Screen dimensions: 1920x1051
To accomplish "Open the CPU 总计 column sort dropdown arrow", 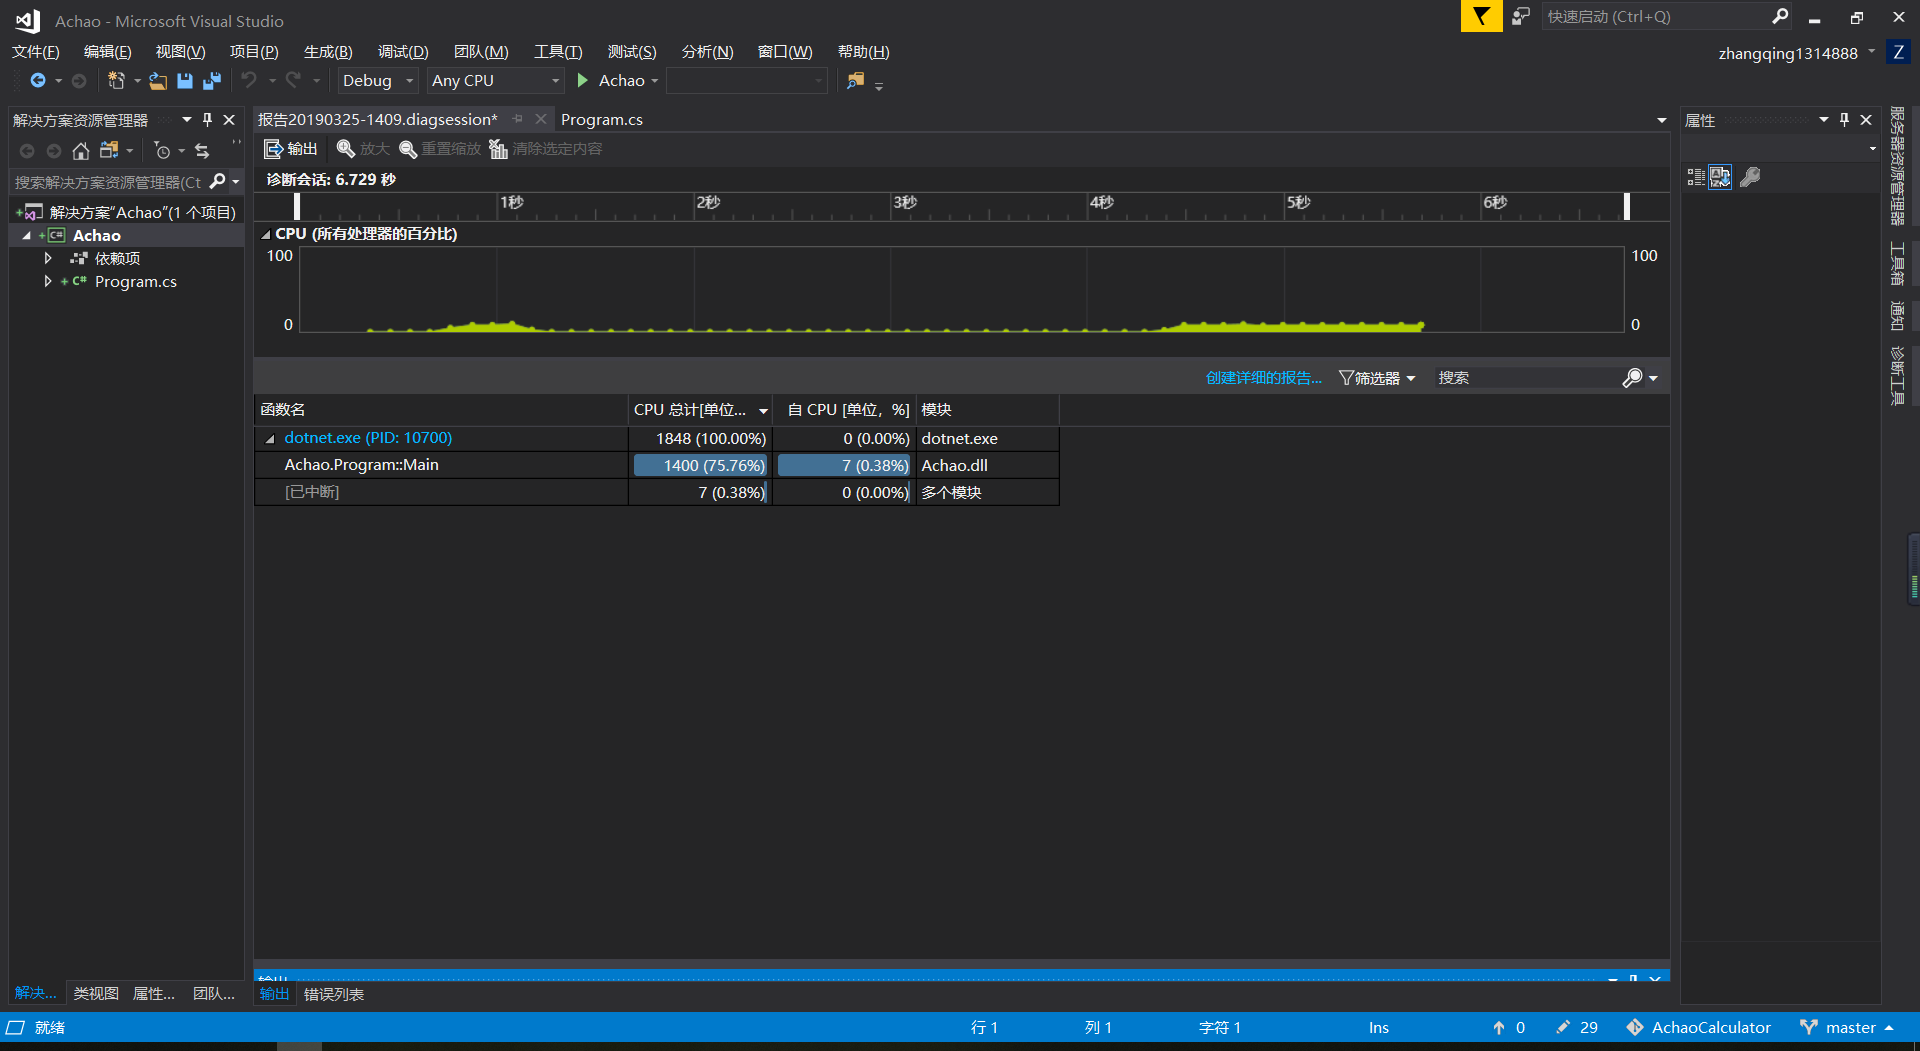I will (763, 410).
